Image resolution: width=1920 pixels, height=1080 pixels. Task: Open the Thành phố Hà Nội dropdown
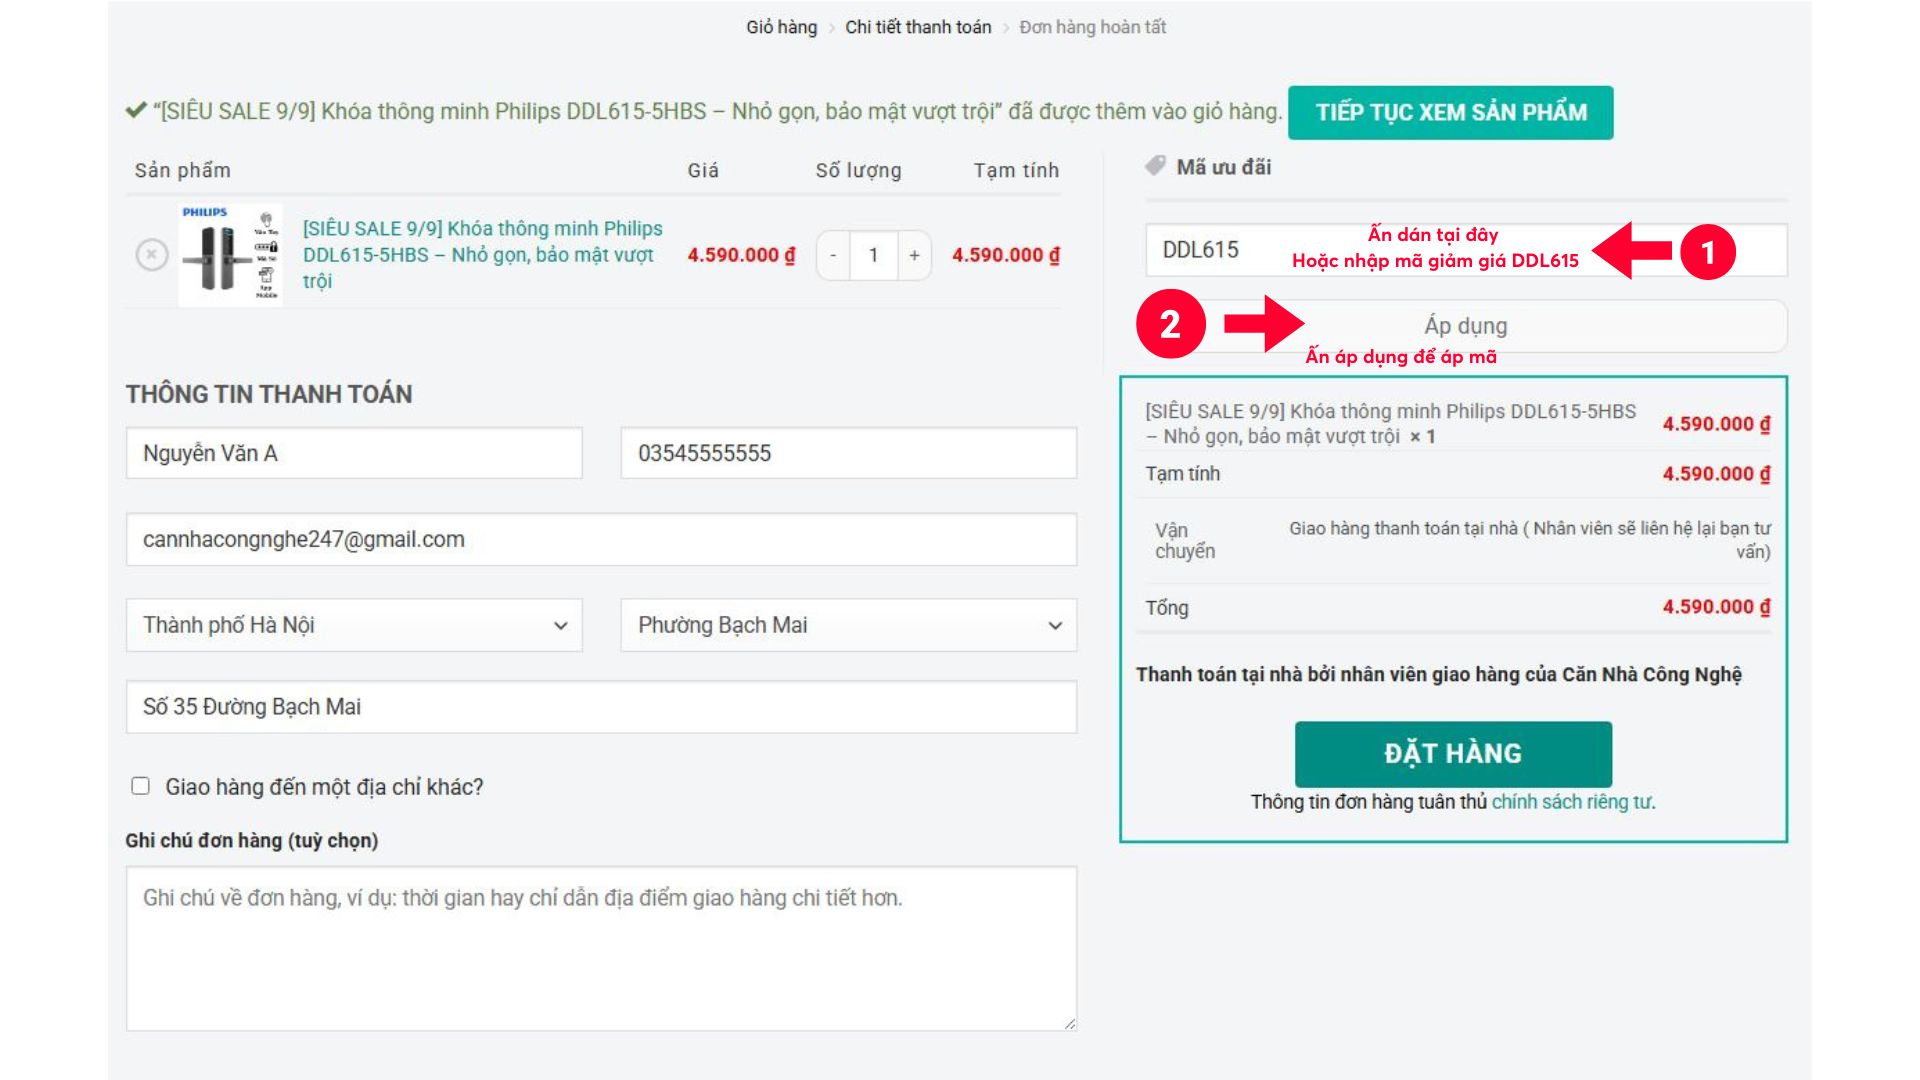(x=354, y=625)
